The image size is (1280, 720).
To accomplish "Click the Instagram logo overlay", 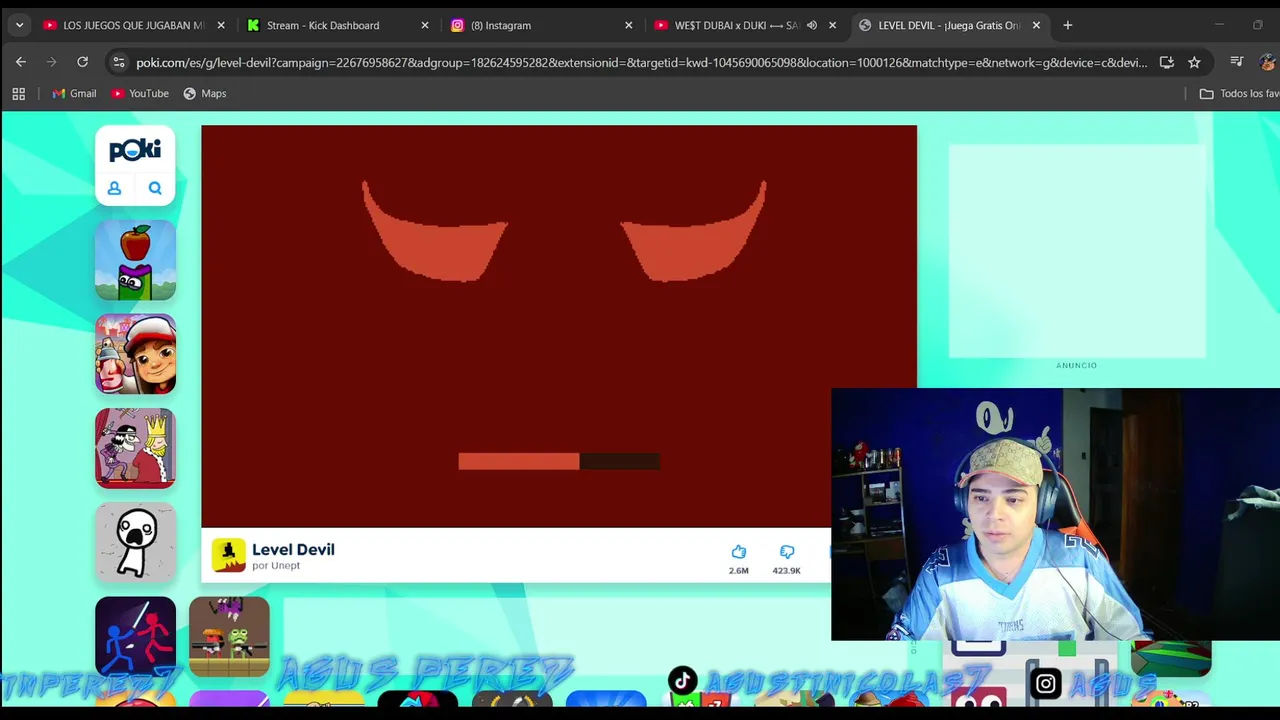I will (x=1045, y=684).
